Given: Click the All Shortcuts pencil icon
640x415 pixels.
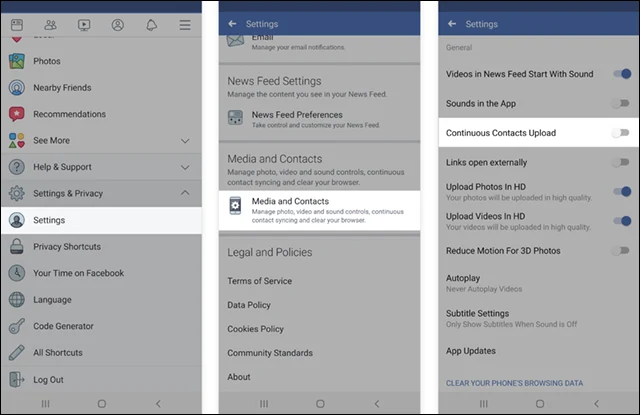Looking at the screenshot, I should click(x=17, y=353).
